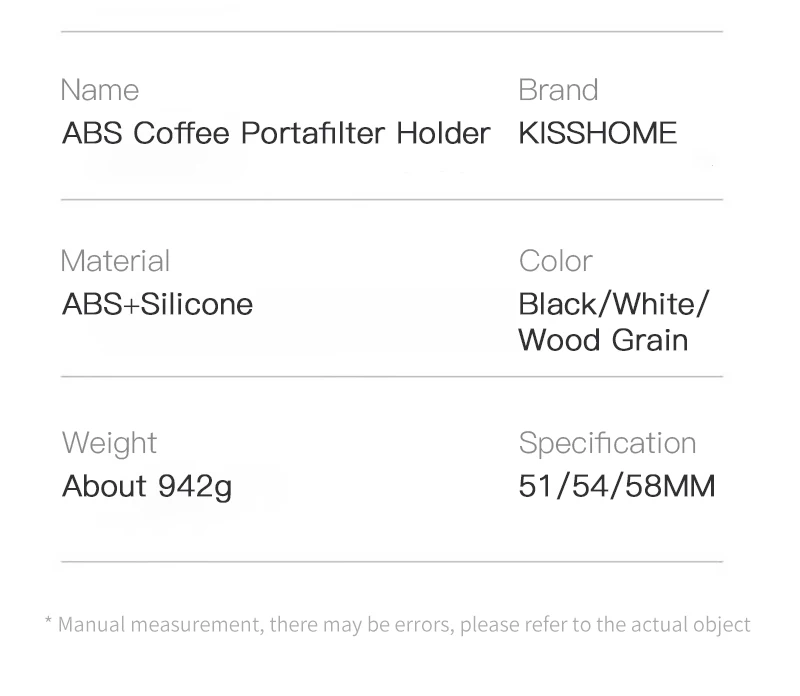800x696 pixels.
Task: Click 'Manual measurement' in the footnote
Action: coord(160,625)
